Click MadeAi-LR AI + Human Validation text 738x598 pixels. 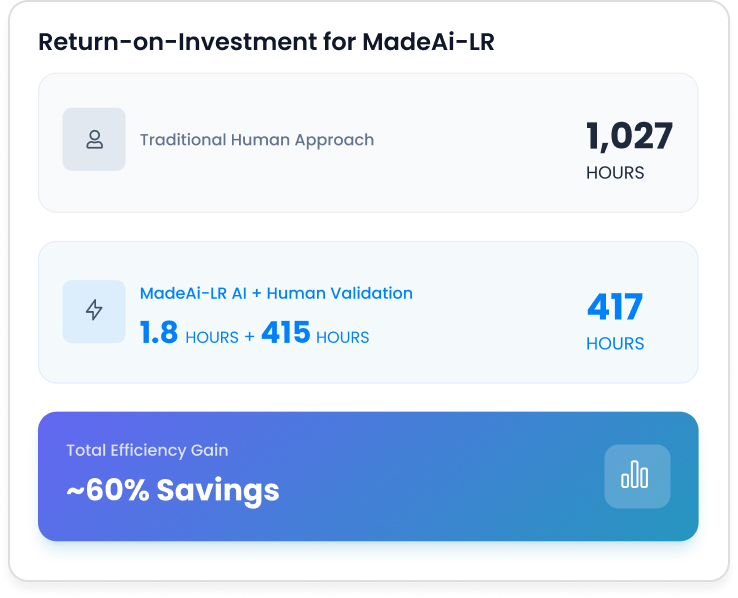pyautogui.click(x=276, y=293)
